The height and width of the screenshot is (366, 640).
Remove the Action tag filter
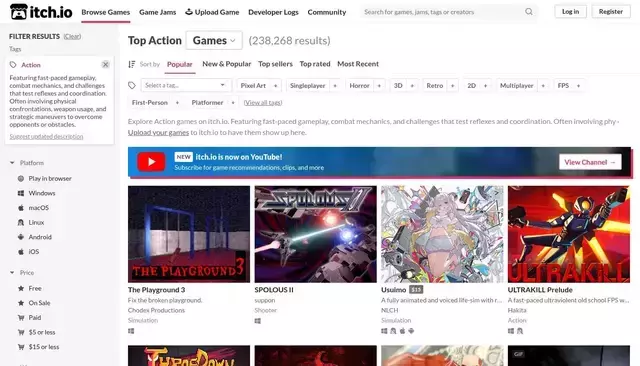point(105,64)
